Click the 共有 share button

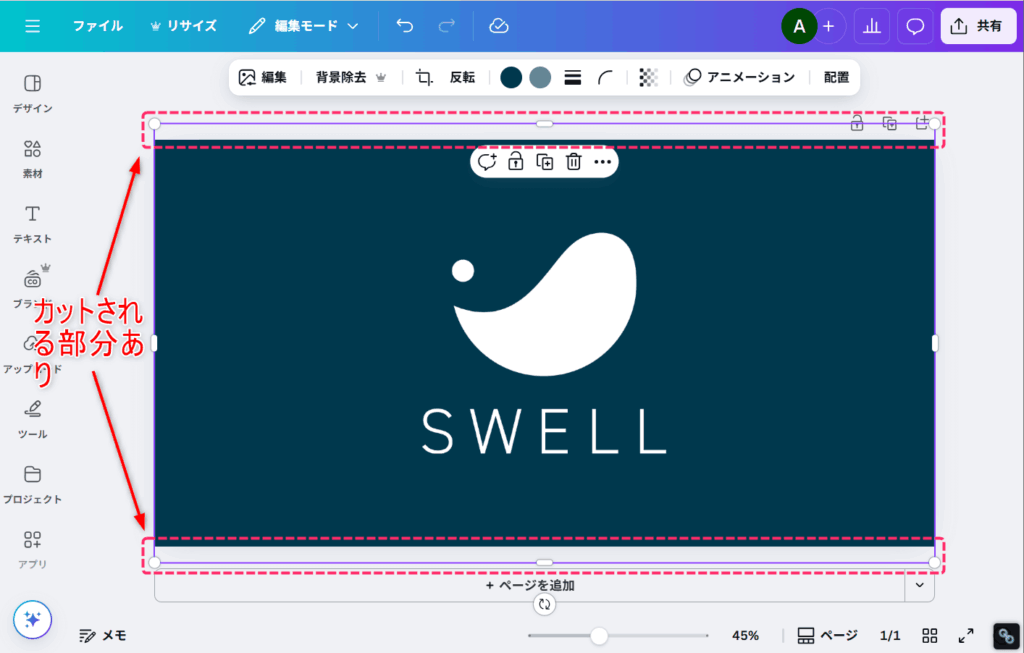point(978,27)
